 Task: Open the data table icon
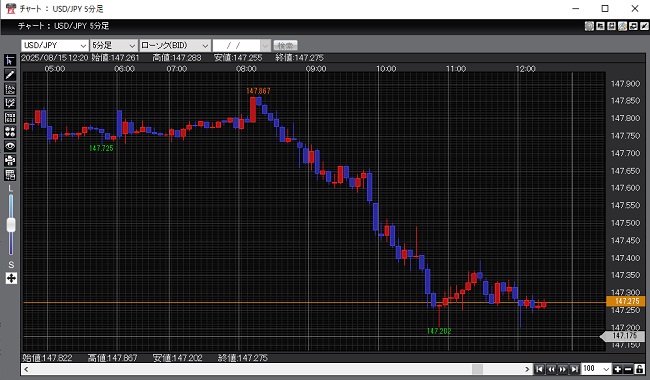click(x=10, y=174)
